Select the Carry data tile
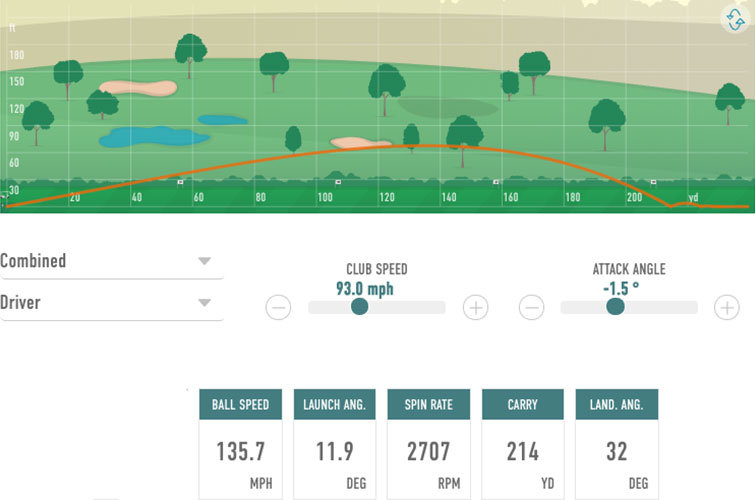Image resolution: width=755 pixels, height=500 pixels. pyautogui.click(x=522, y=443)
